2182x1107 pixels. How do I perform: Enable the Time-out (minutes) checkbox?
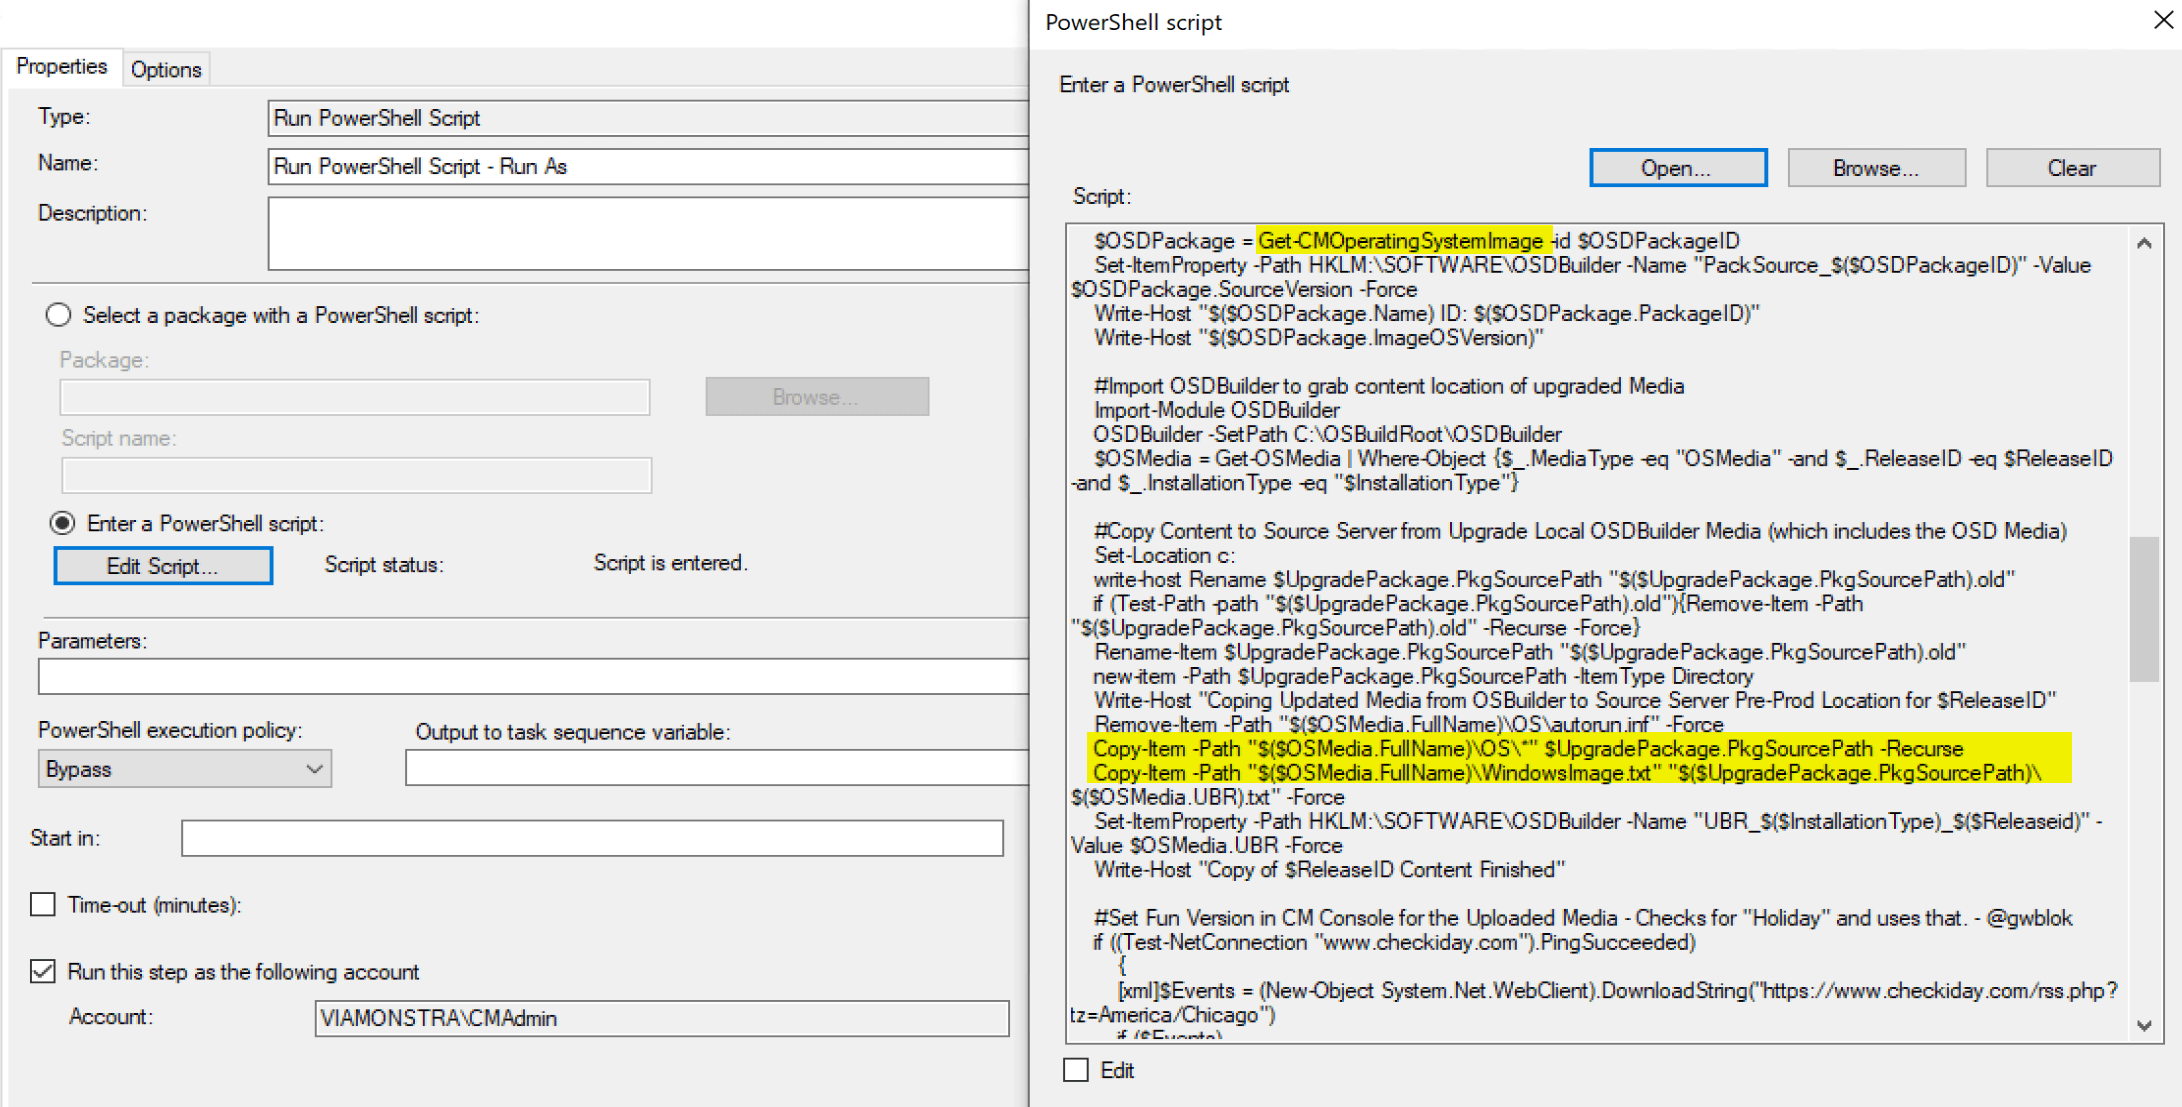[42, 904]
